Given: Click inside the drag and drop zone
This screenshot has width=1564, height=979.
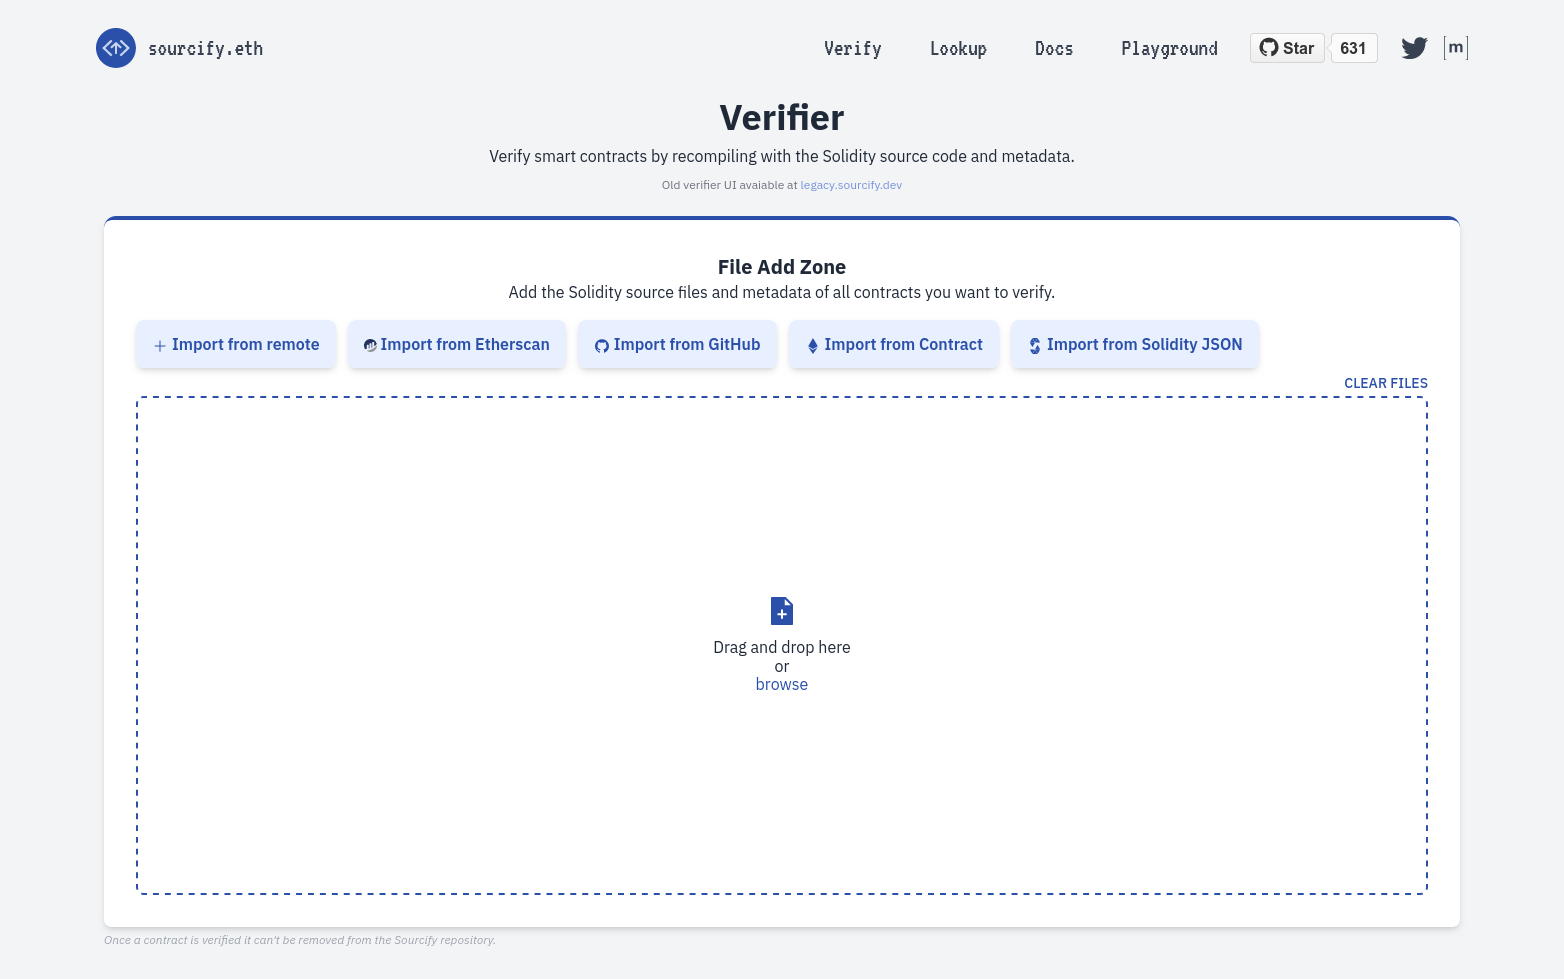Looking at the screenshot, I should [781, 500].
